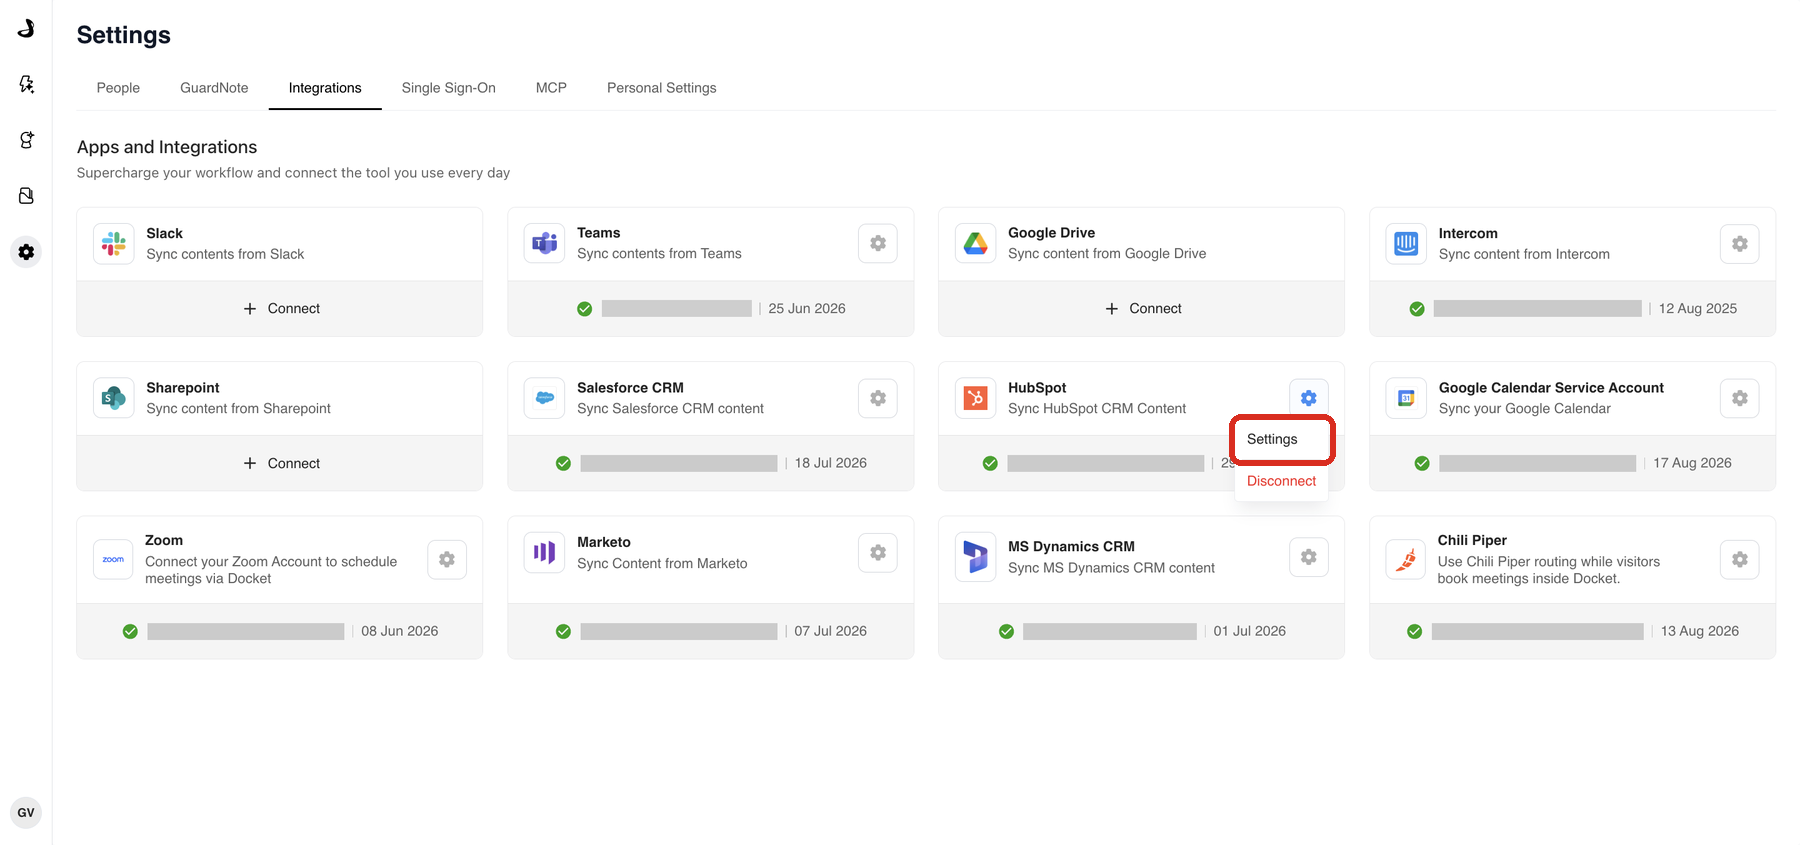Click "Sync MS Dynamics CRM content" text
This screenshot has width=1800, height=845.
[1111, 568]
